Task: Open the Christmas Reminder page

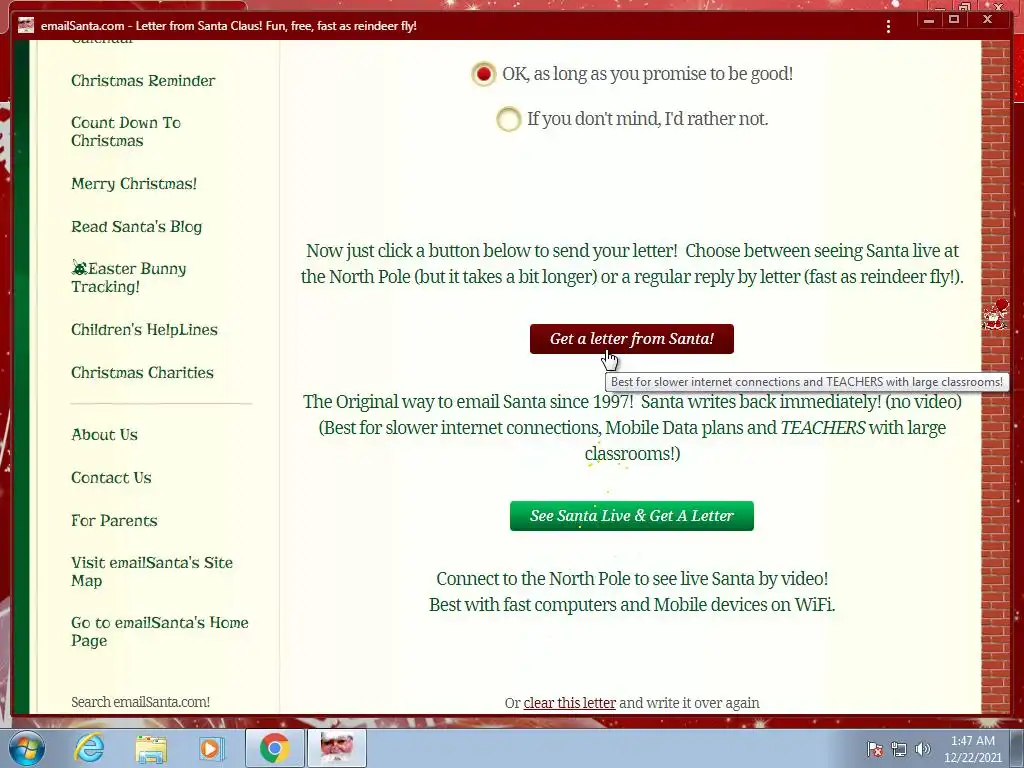Action: pos(143,81)
